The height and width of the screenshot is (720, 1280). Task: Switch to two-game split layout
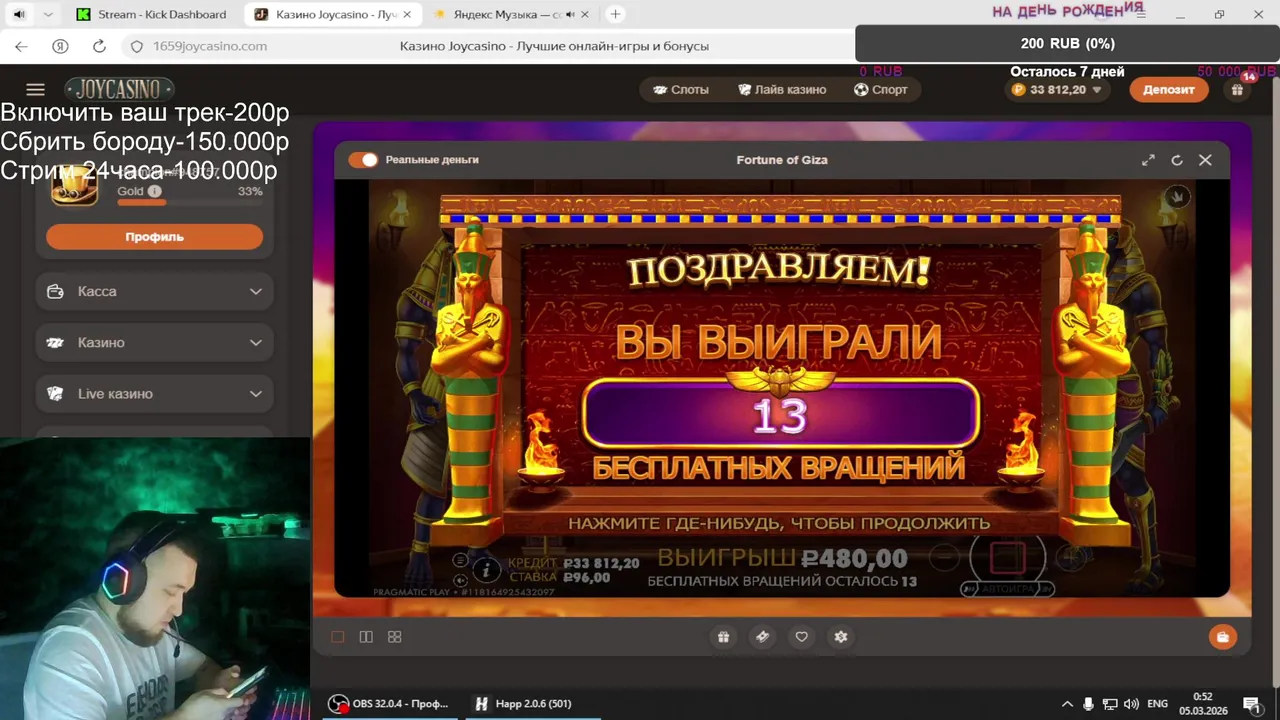coord(366,637)
